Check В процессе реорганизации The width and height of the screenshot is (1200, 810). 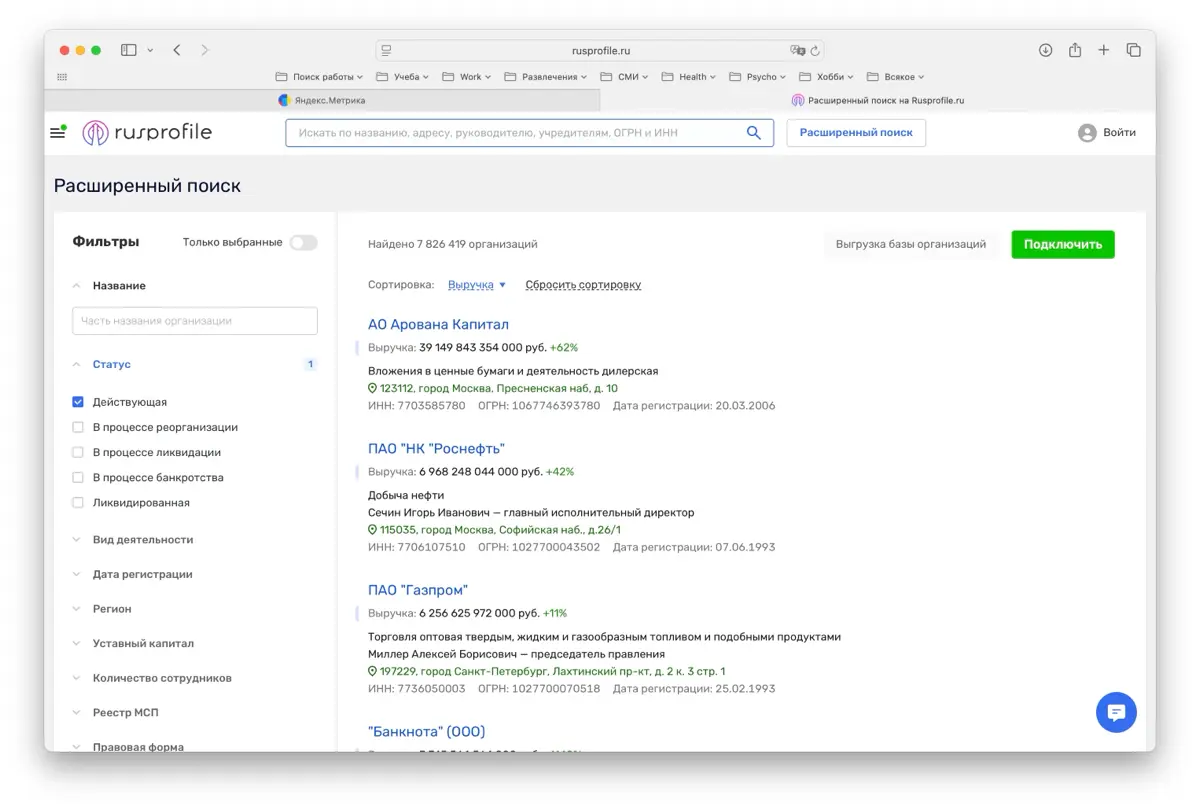click(78, 427)
